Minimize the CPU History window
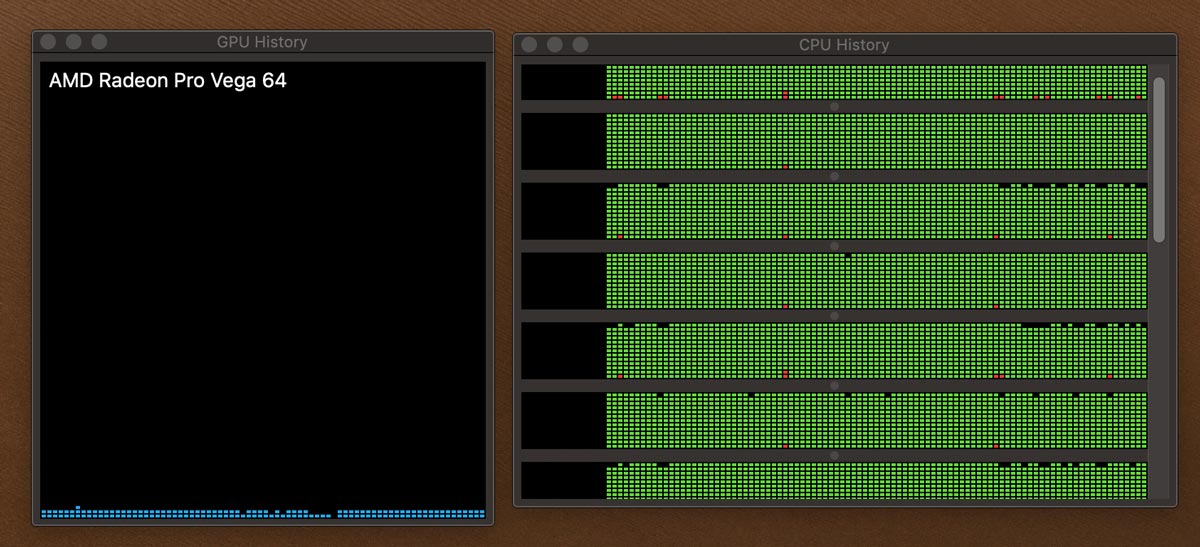 pyautogui.click(x=555, y=45)
